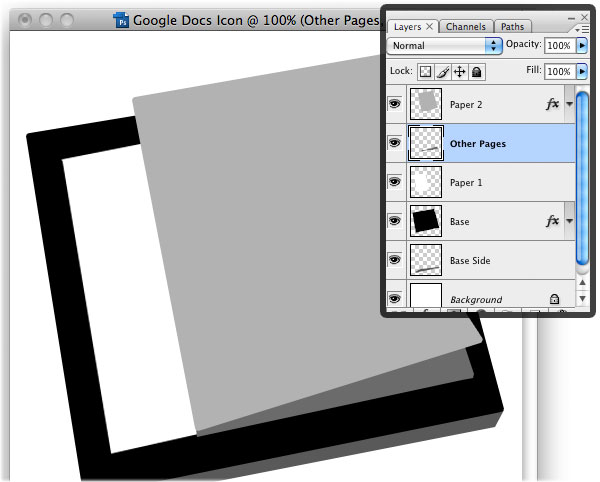
Task: Click the Fill value field
Action: coord(559,72)
